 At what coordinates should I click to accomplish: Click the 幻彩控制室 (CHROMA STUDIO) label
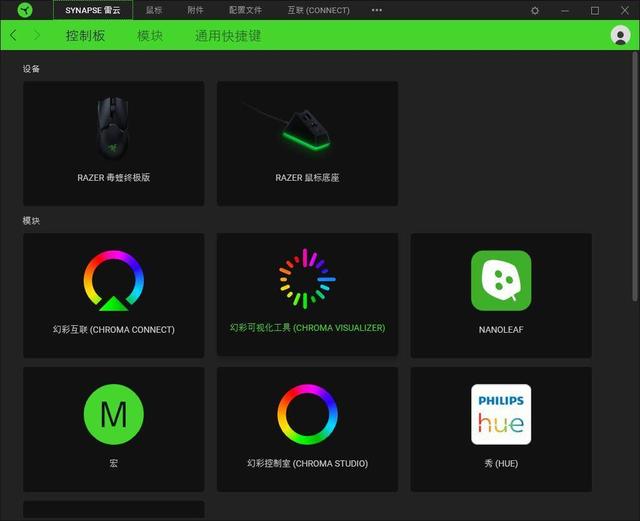click(307, 463)
